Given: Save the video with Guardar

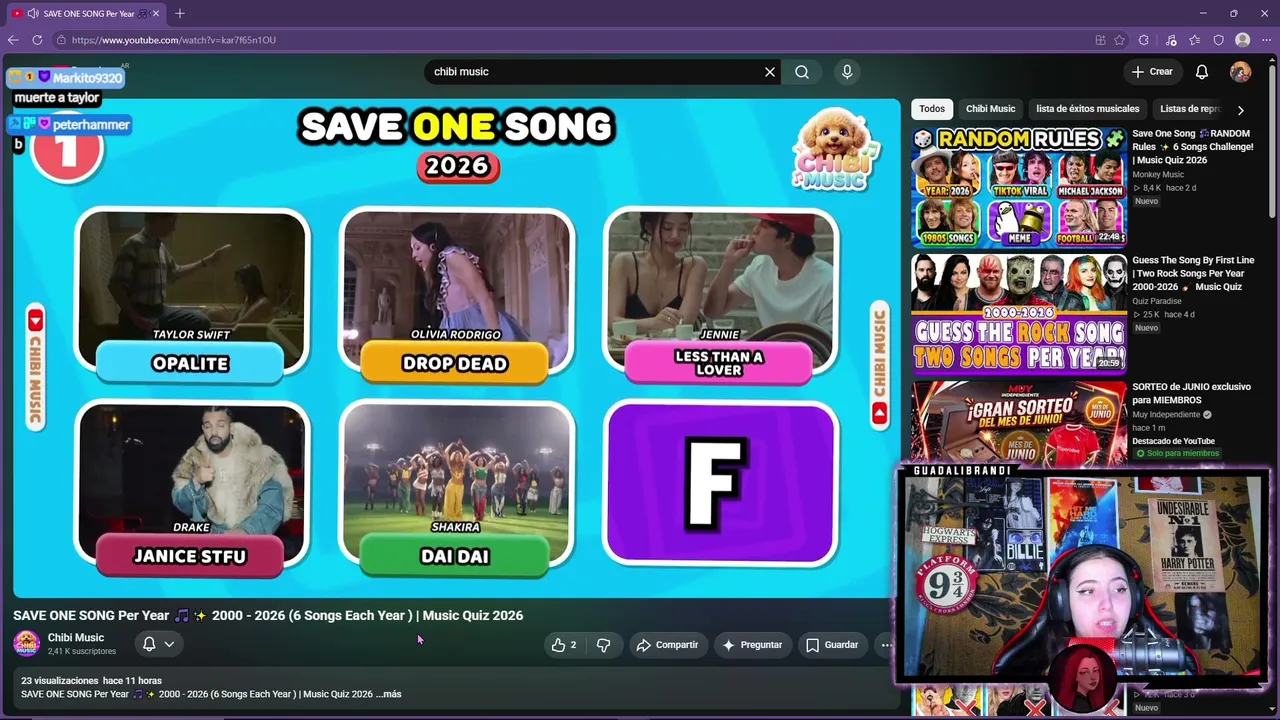Looking at the screenshot, I should (x=832, y=645).
